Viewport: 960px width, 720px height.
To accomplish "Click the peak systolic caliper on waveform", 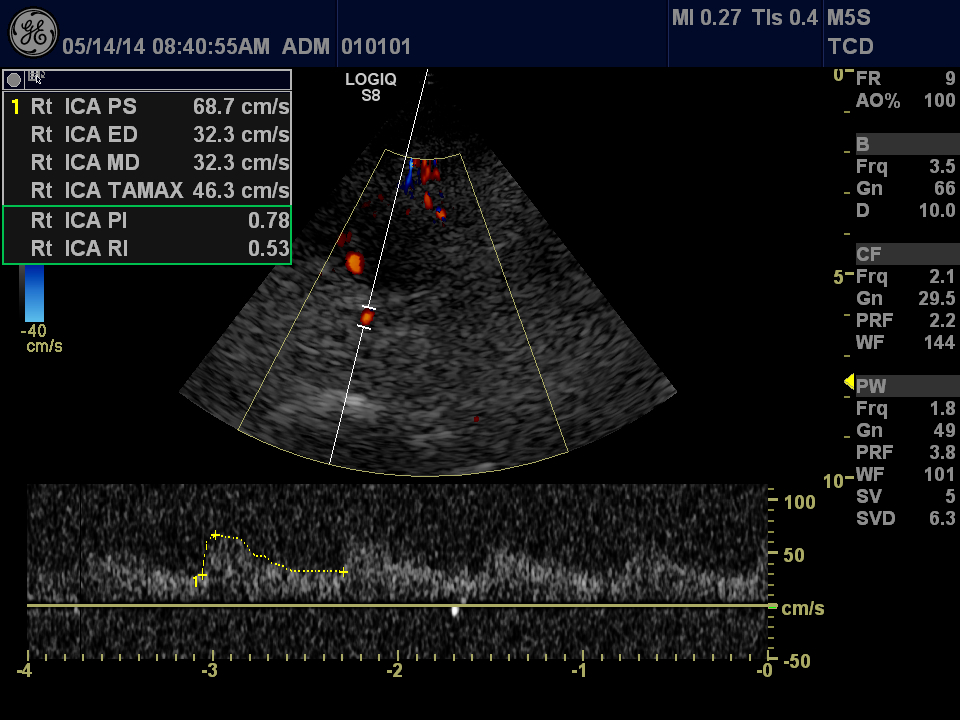I will [214, 536].
